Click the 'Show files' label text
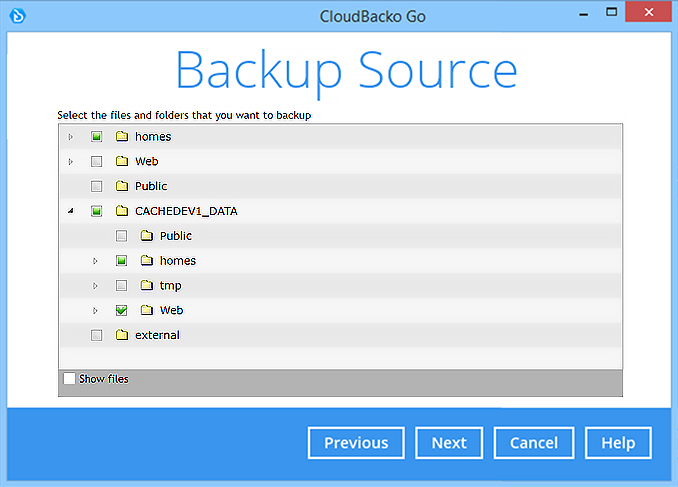678x487 pixels. (x=104, y=379)
